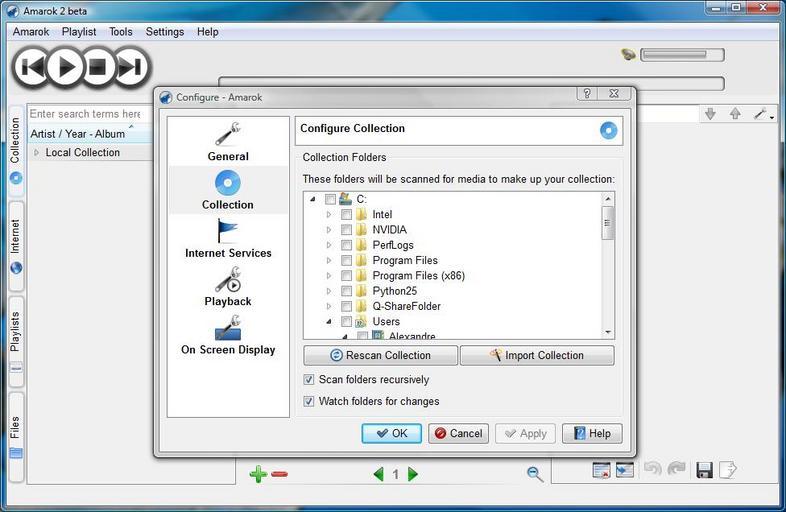
Task: Go to previous page green arrow
Action: click(x=379, y=474)
